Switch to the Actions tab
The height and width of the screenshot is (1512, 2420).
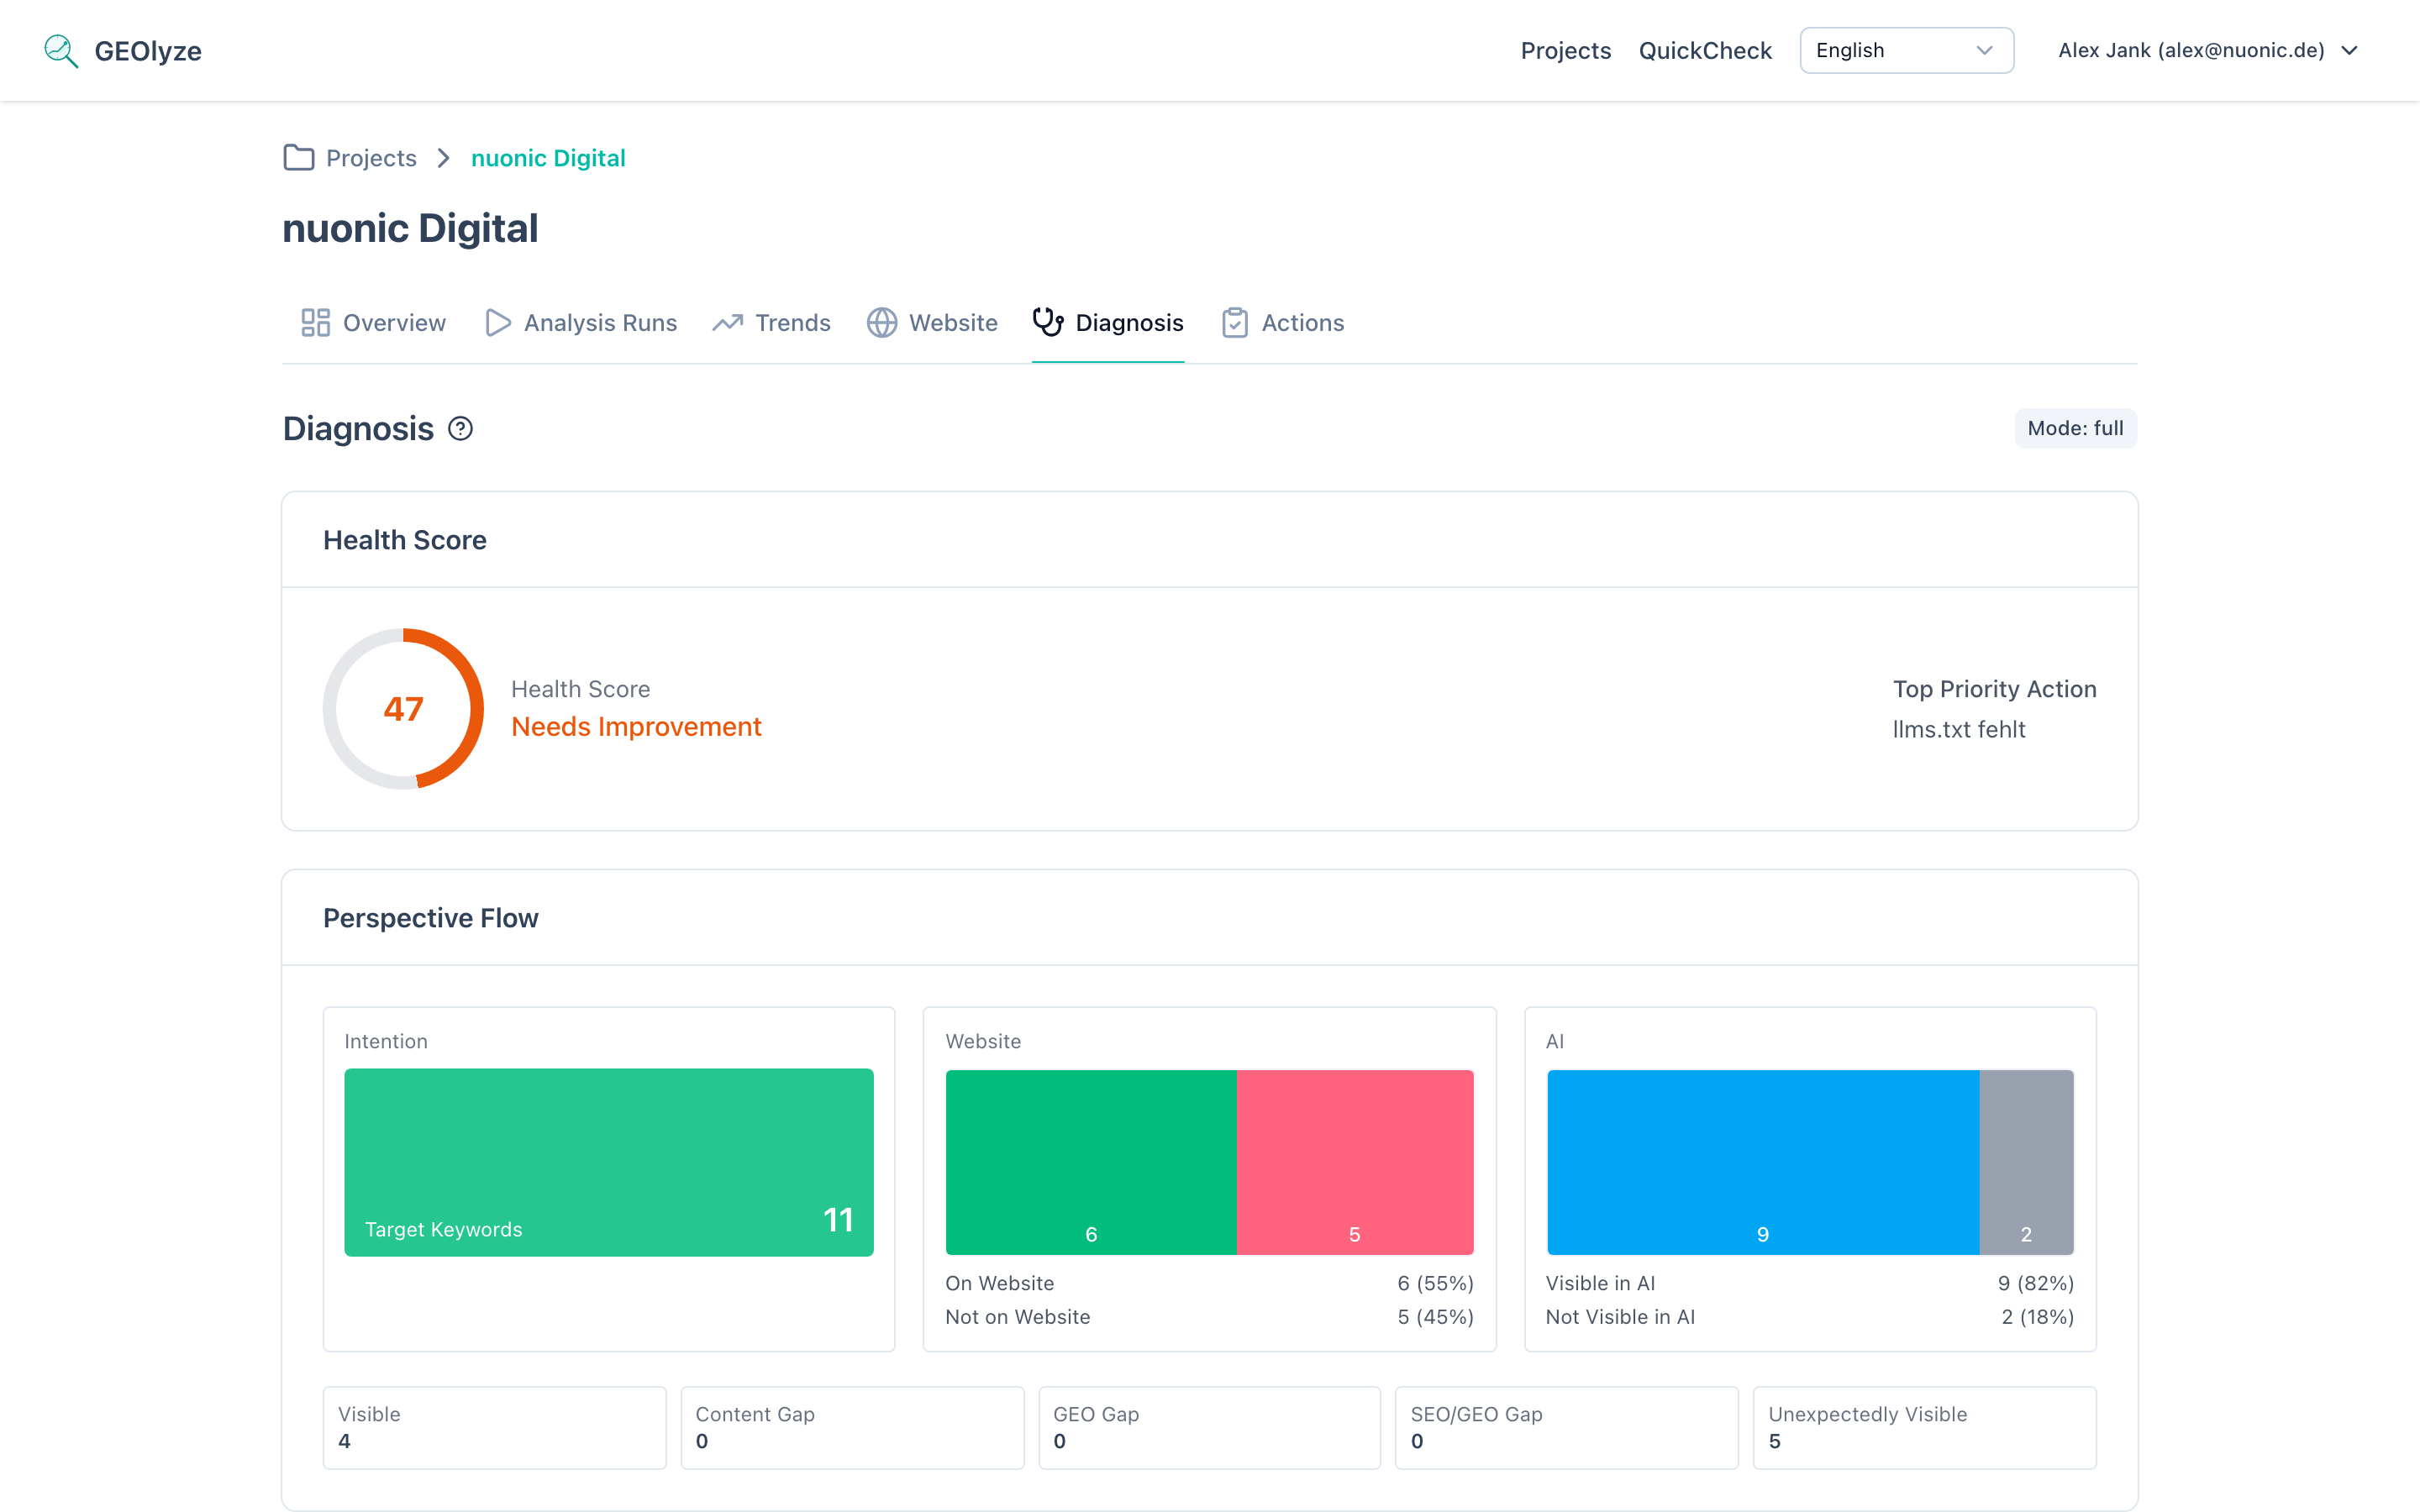click(1303, 322)
